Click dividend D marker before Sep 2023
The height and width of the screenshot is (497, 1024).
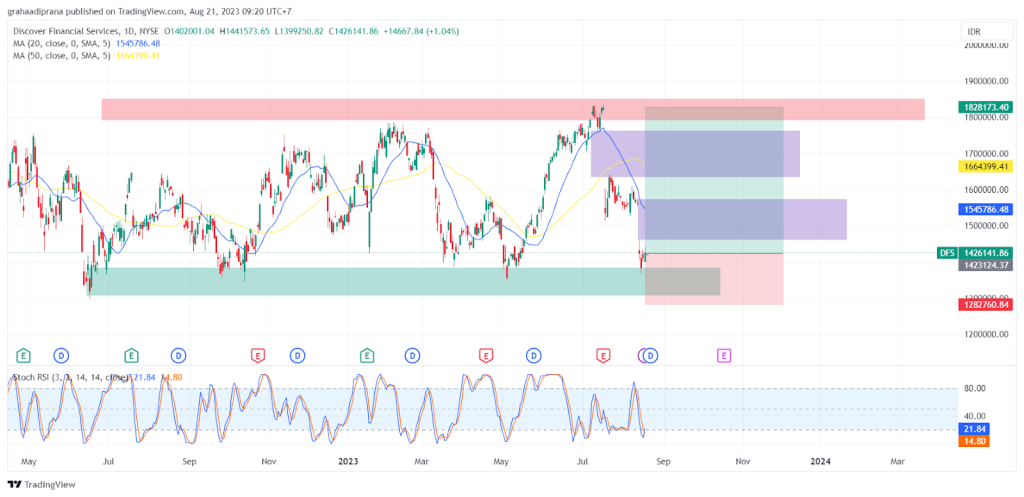[x=651, y=355]
